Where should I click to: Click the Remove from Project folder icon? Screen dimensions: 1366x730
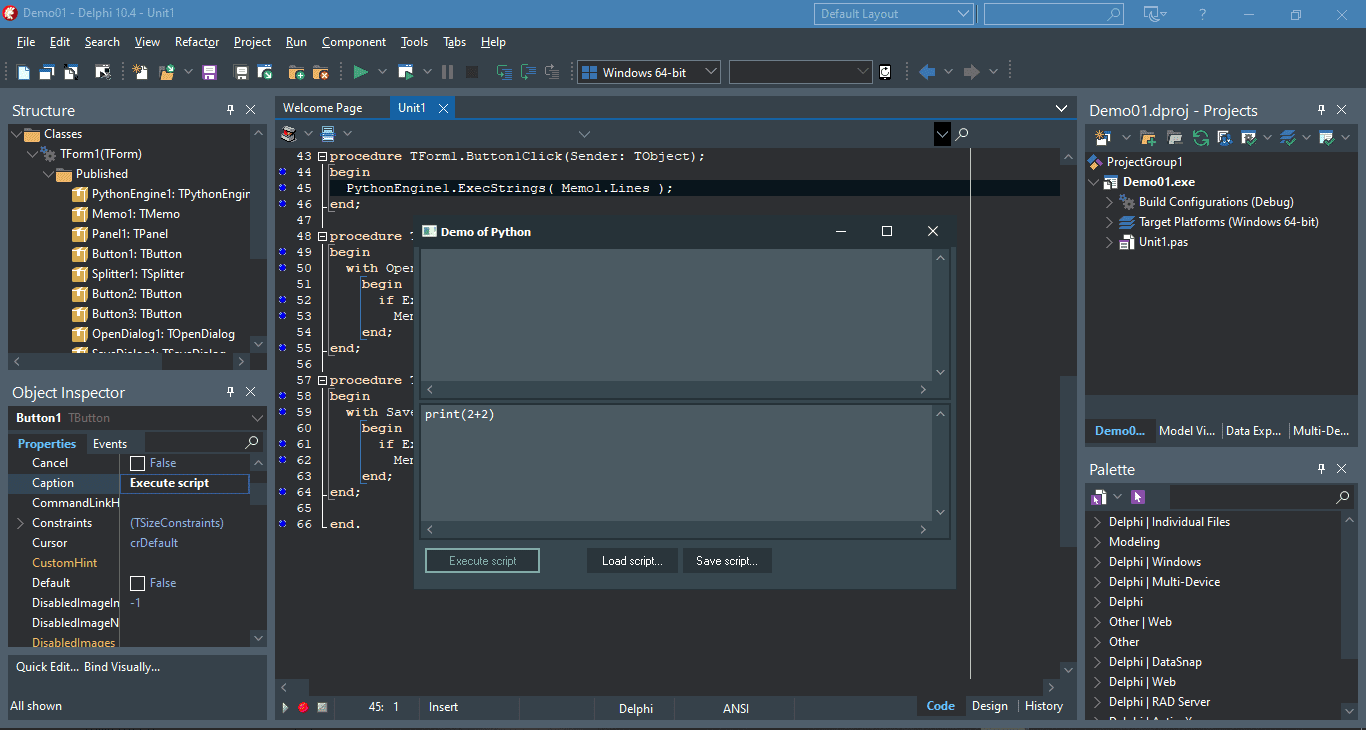pyautogui.click(x=322, y=71)
